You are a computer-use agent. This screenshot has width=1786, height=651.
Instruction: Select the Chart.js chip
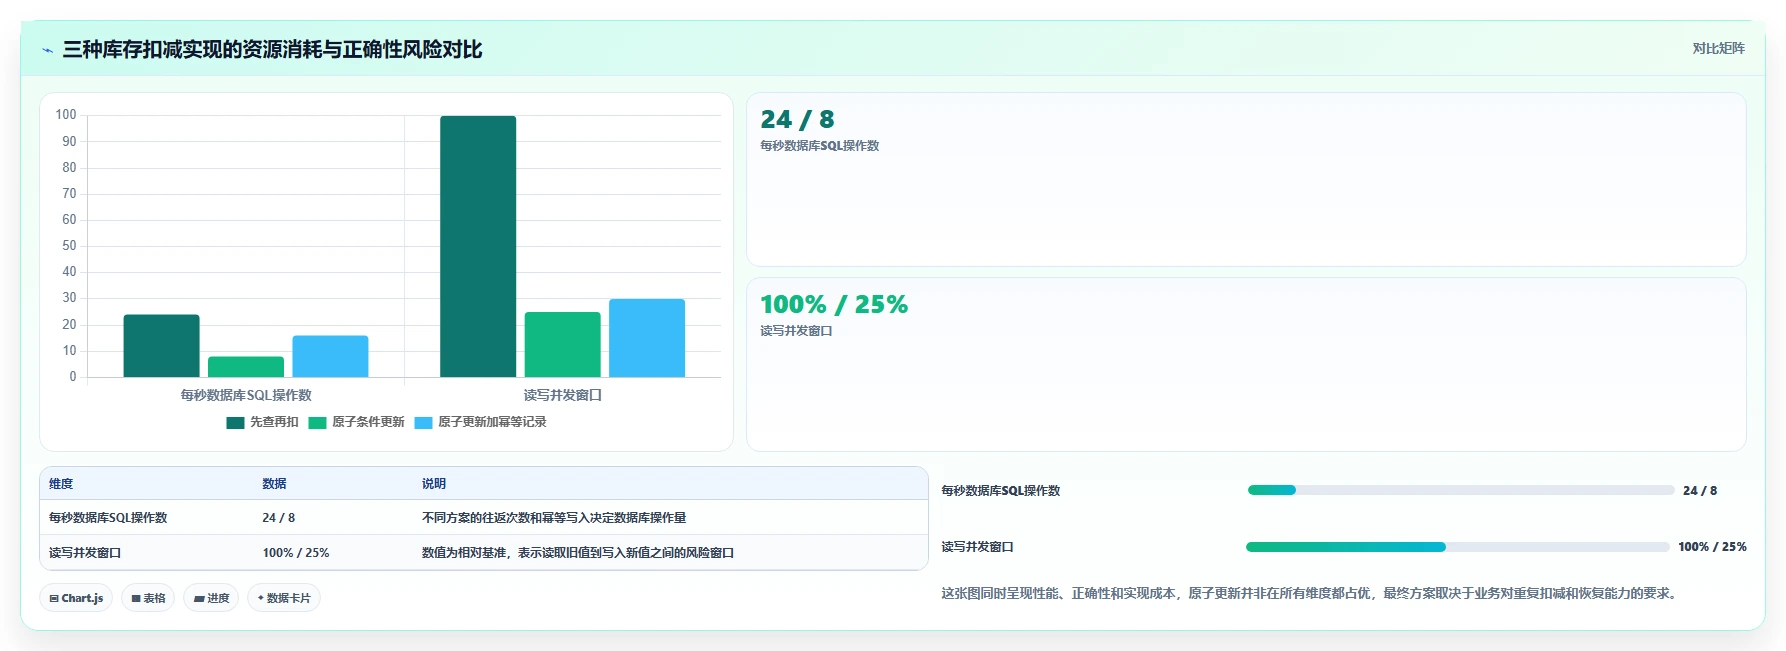coord(76,598)
